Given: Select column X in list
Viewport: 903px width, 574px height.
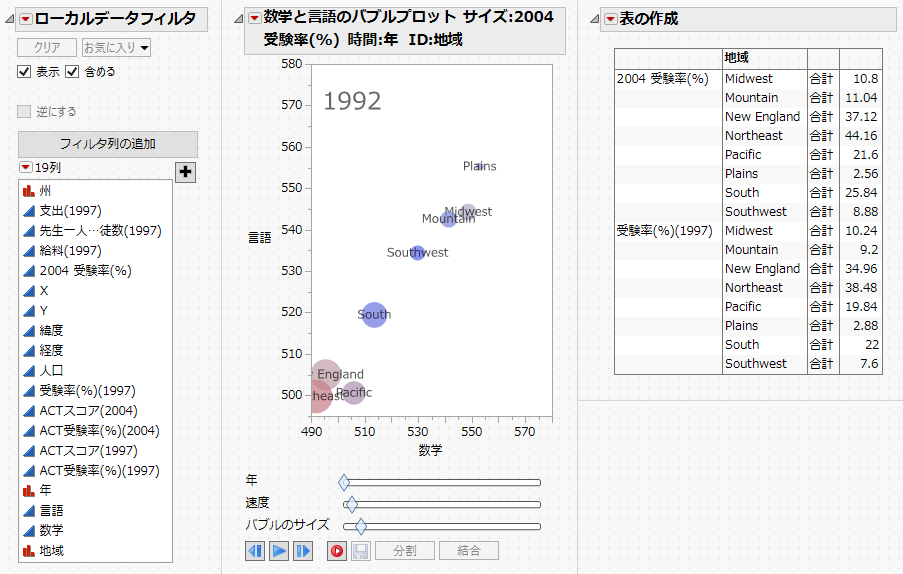Looking at the screenshot, I should tap(44, 291).
